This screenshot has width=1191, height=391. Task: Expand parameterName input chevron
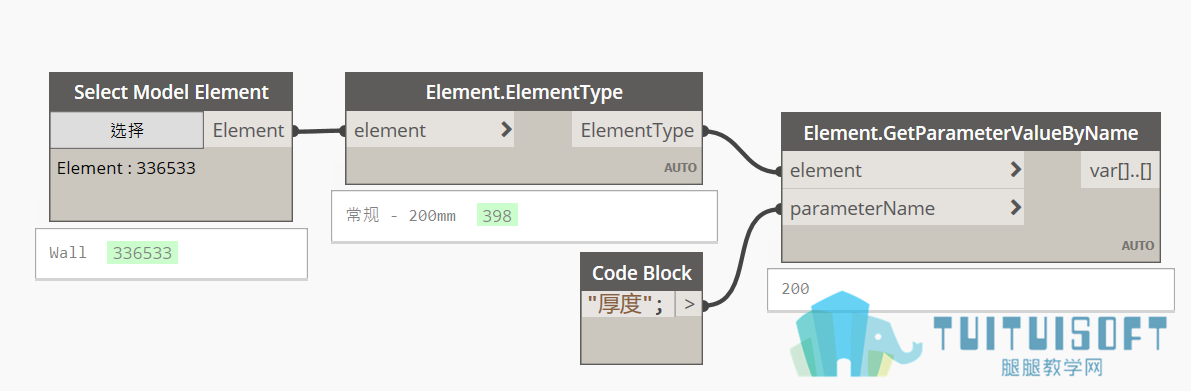point(1016,207)
